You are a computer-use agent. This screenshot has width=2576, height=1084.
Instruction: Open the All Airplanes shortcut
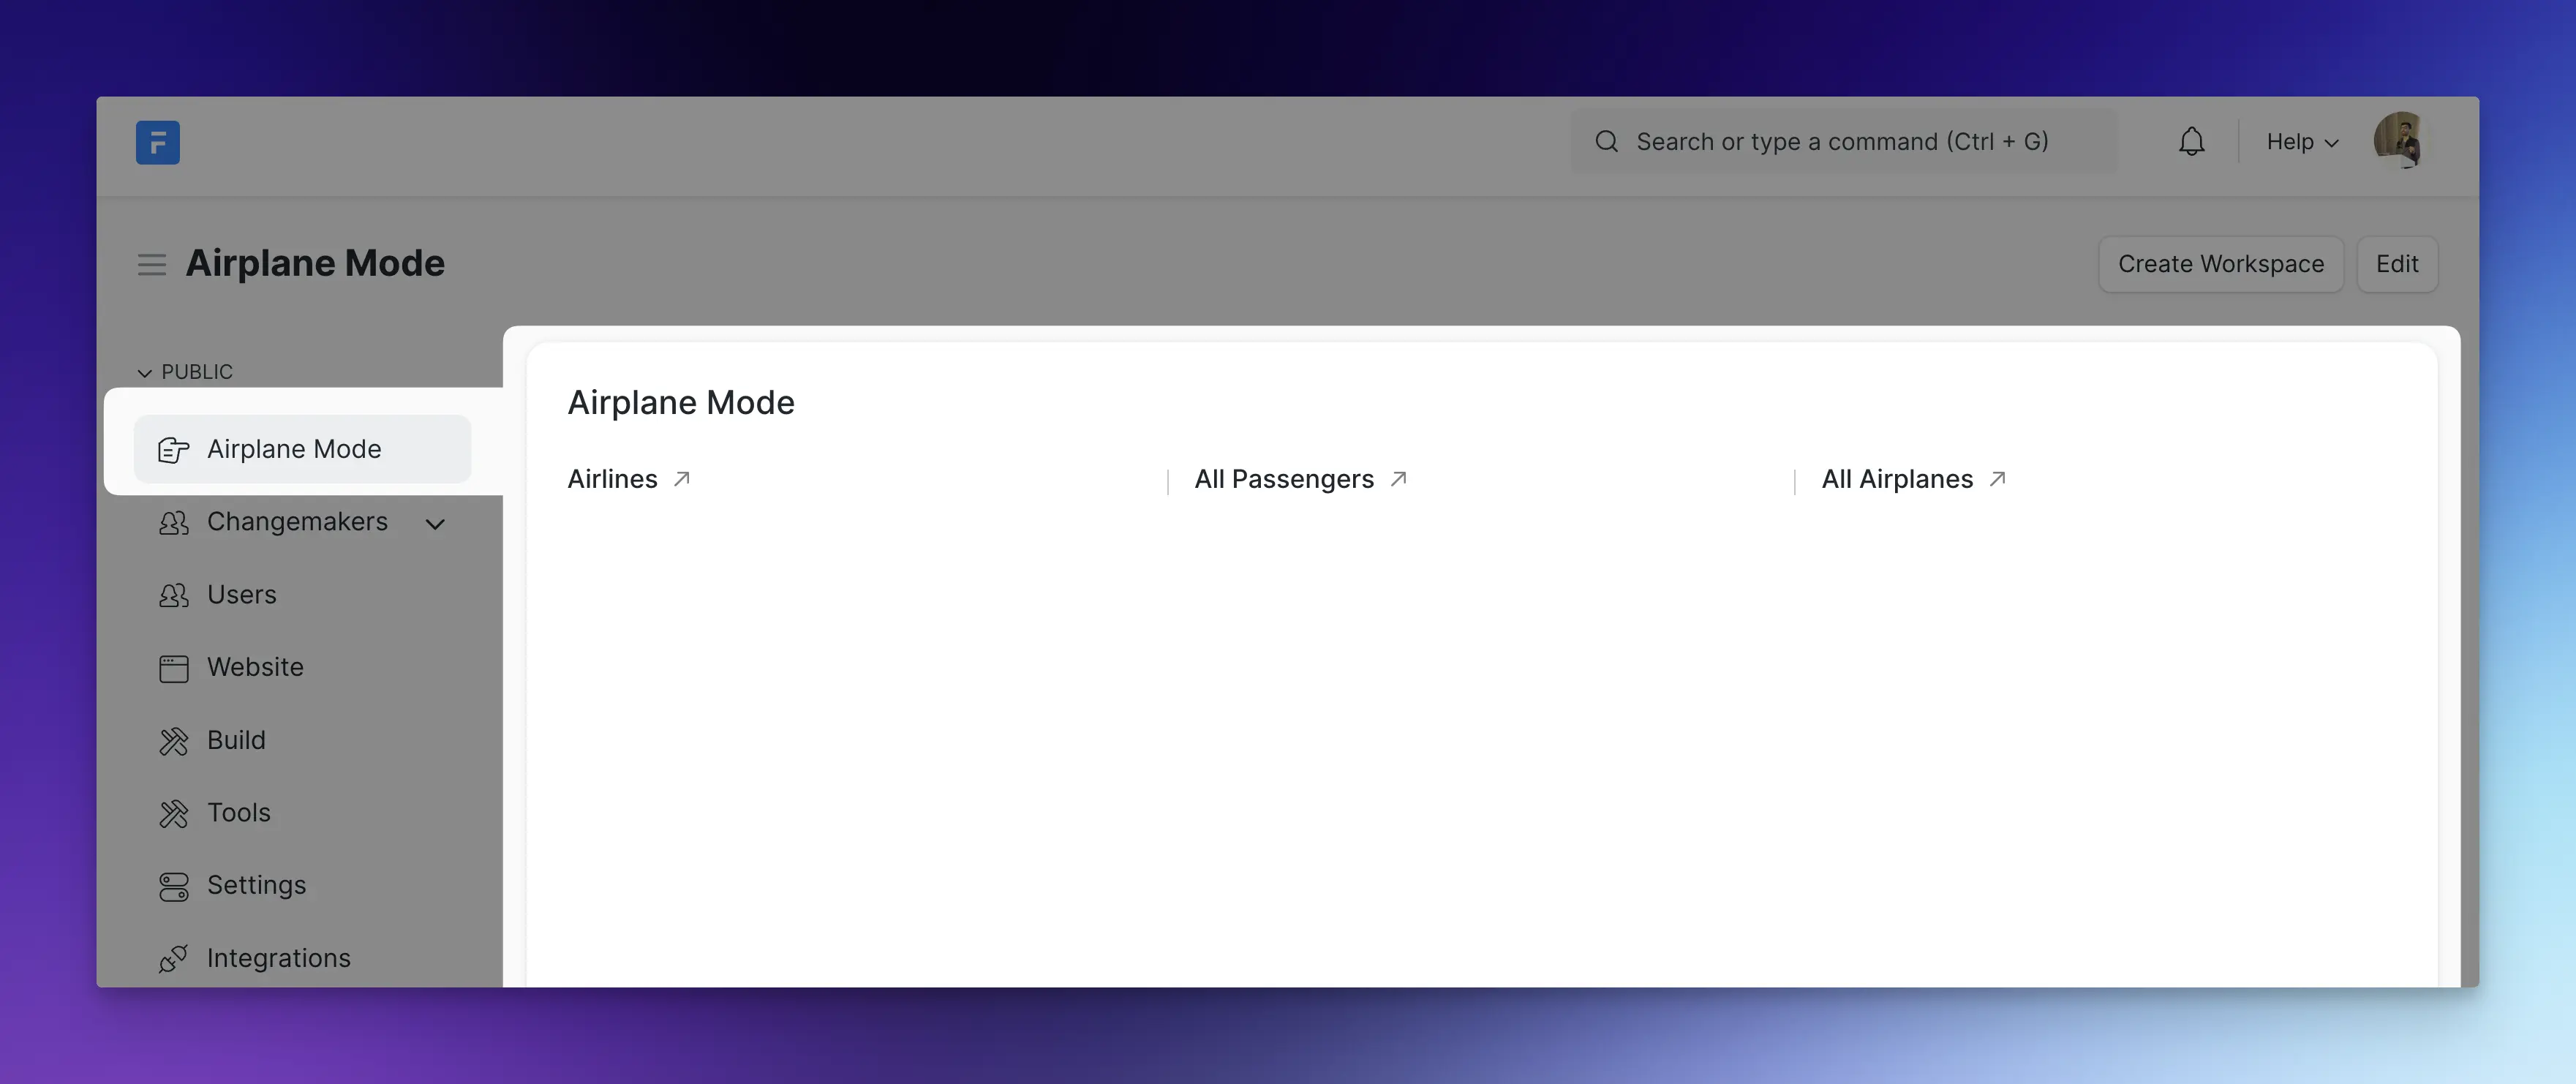(1897, 479)
